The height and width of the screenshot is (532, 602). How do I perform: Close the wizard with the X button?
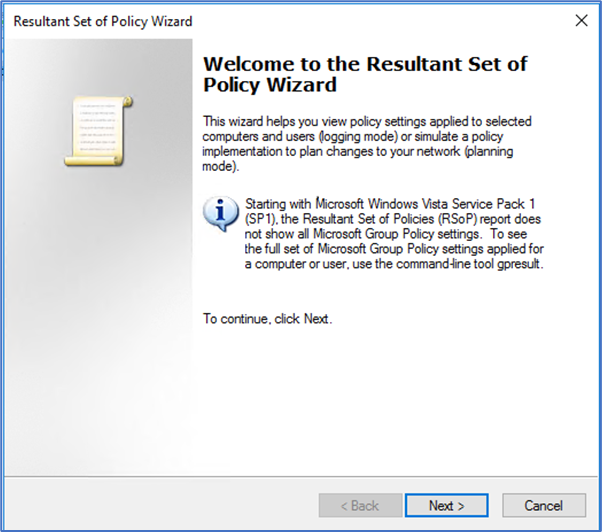point(580,20)
